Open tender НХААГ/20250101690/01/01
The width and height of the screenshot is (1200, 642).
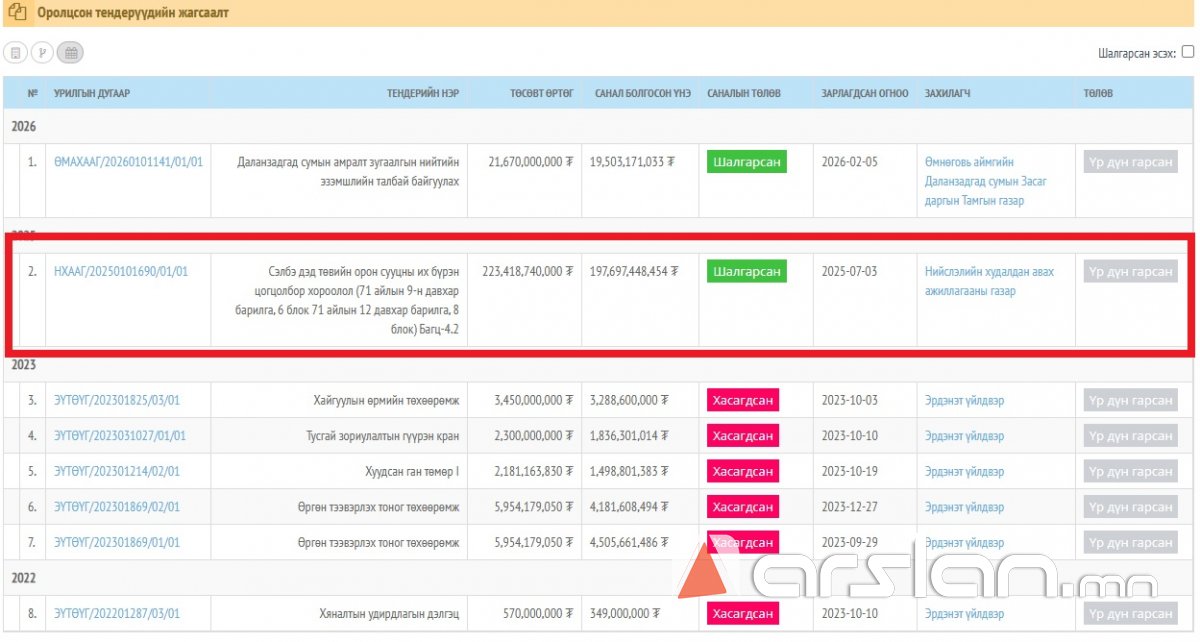120,271
